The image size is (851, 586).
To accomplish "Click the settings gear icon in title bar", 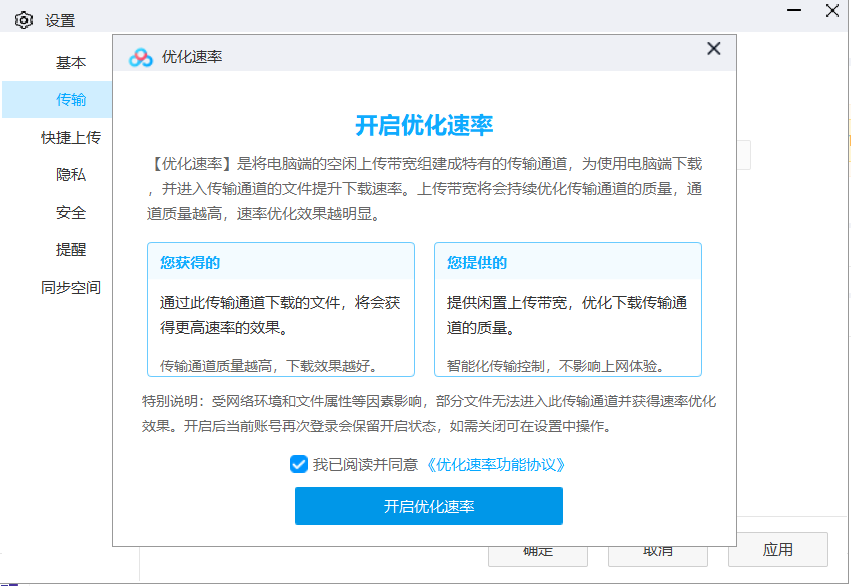I will click(x=24, y=20).
